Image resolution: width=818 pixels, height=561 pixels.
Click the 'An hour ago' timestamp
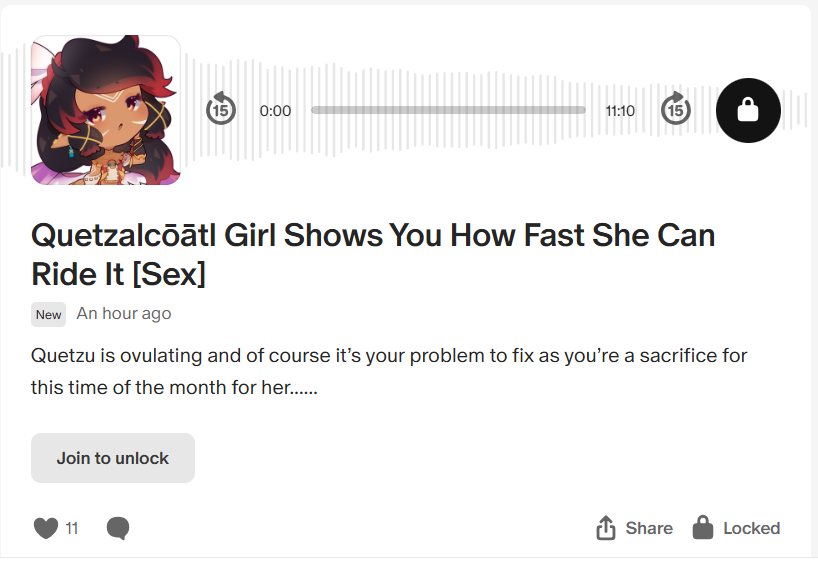click(x=124, y=314)
